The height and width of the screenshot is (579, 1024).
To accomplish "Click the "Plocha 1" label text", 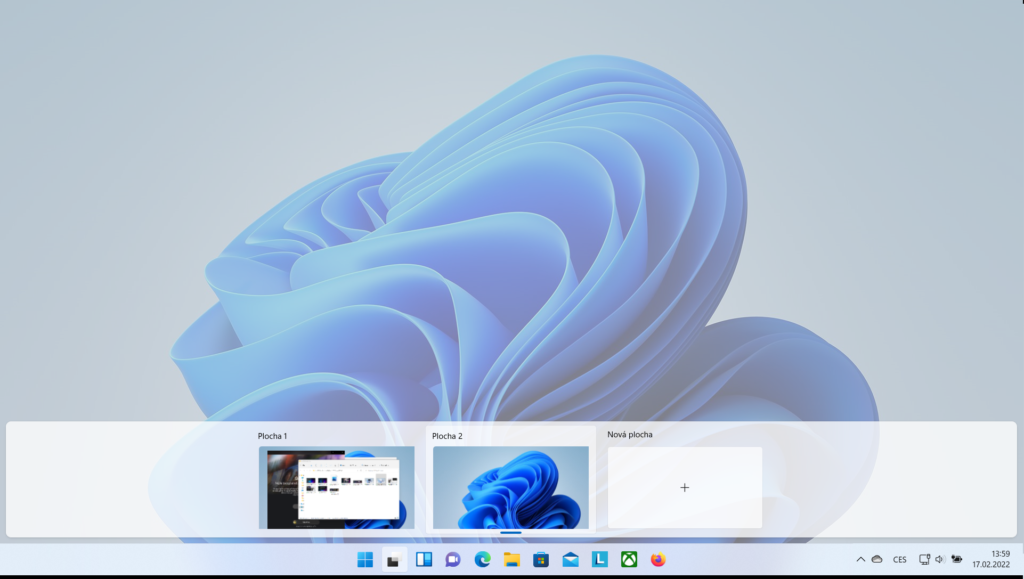I will click(x=272, y=436).
